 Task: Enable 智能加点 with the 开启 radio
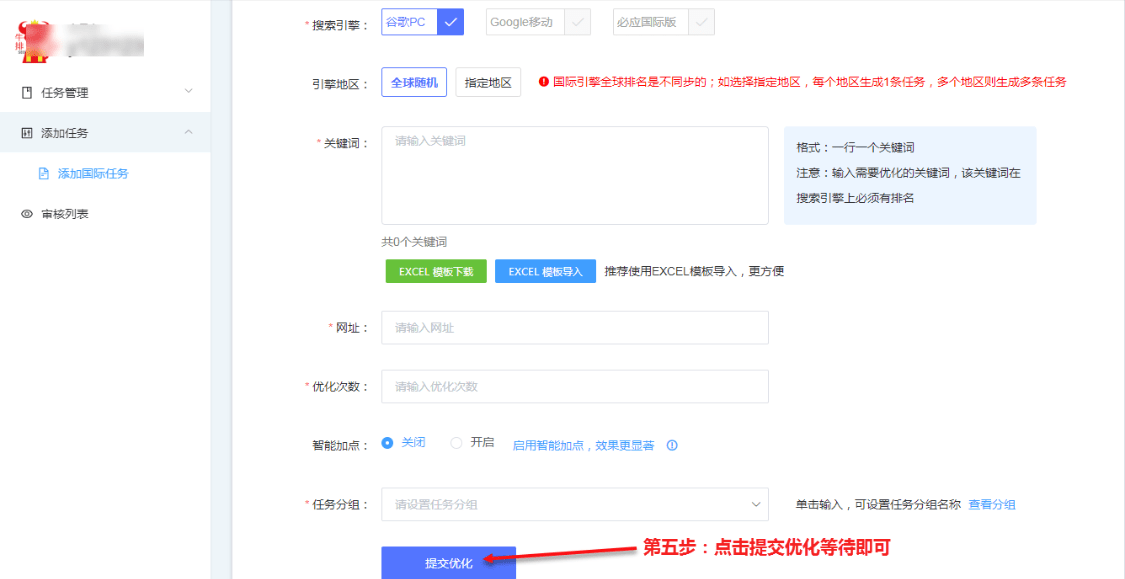[x=456, y=443]
